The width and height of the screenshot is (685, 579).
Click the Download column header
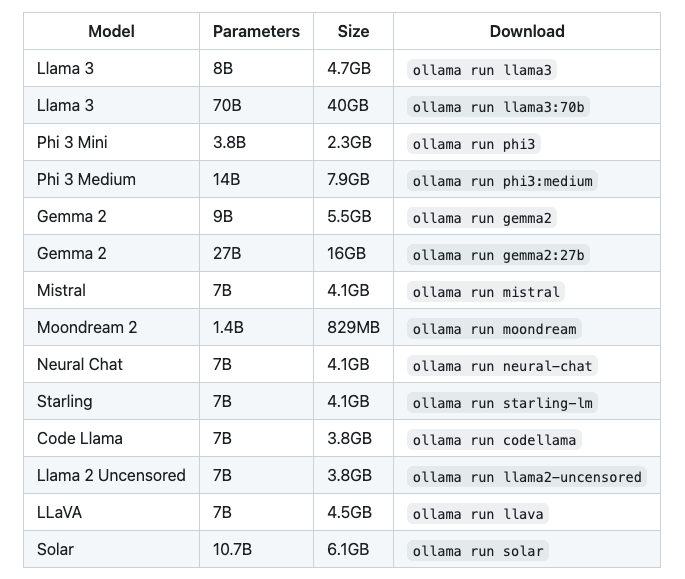[x=527, y=31]
